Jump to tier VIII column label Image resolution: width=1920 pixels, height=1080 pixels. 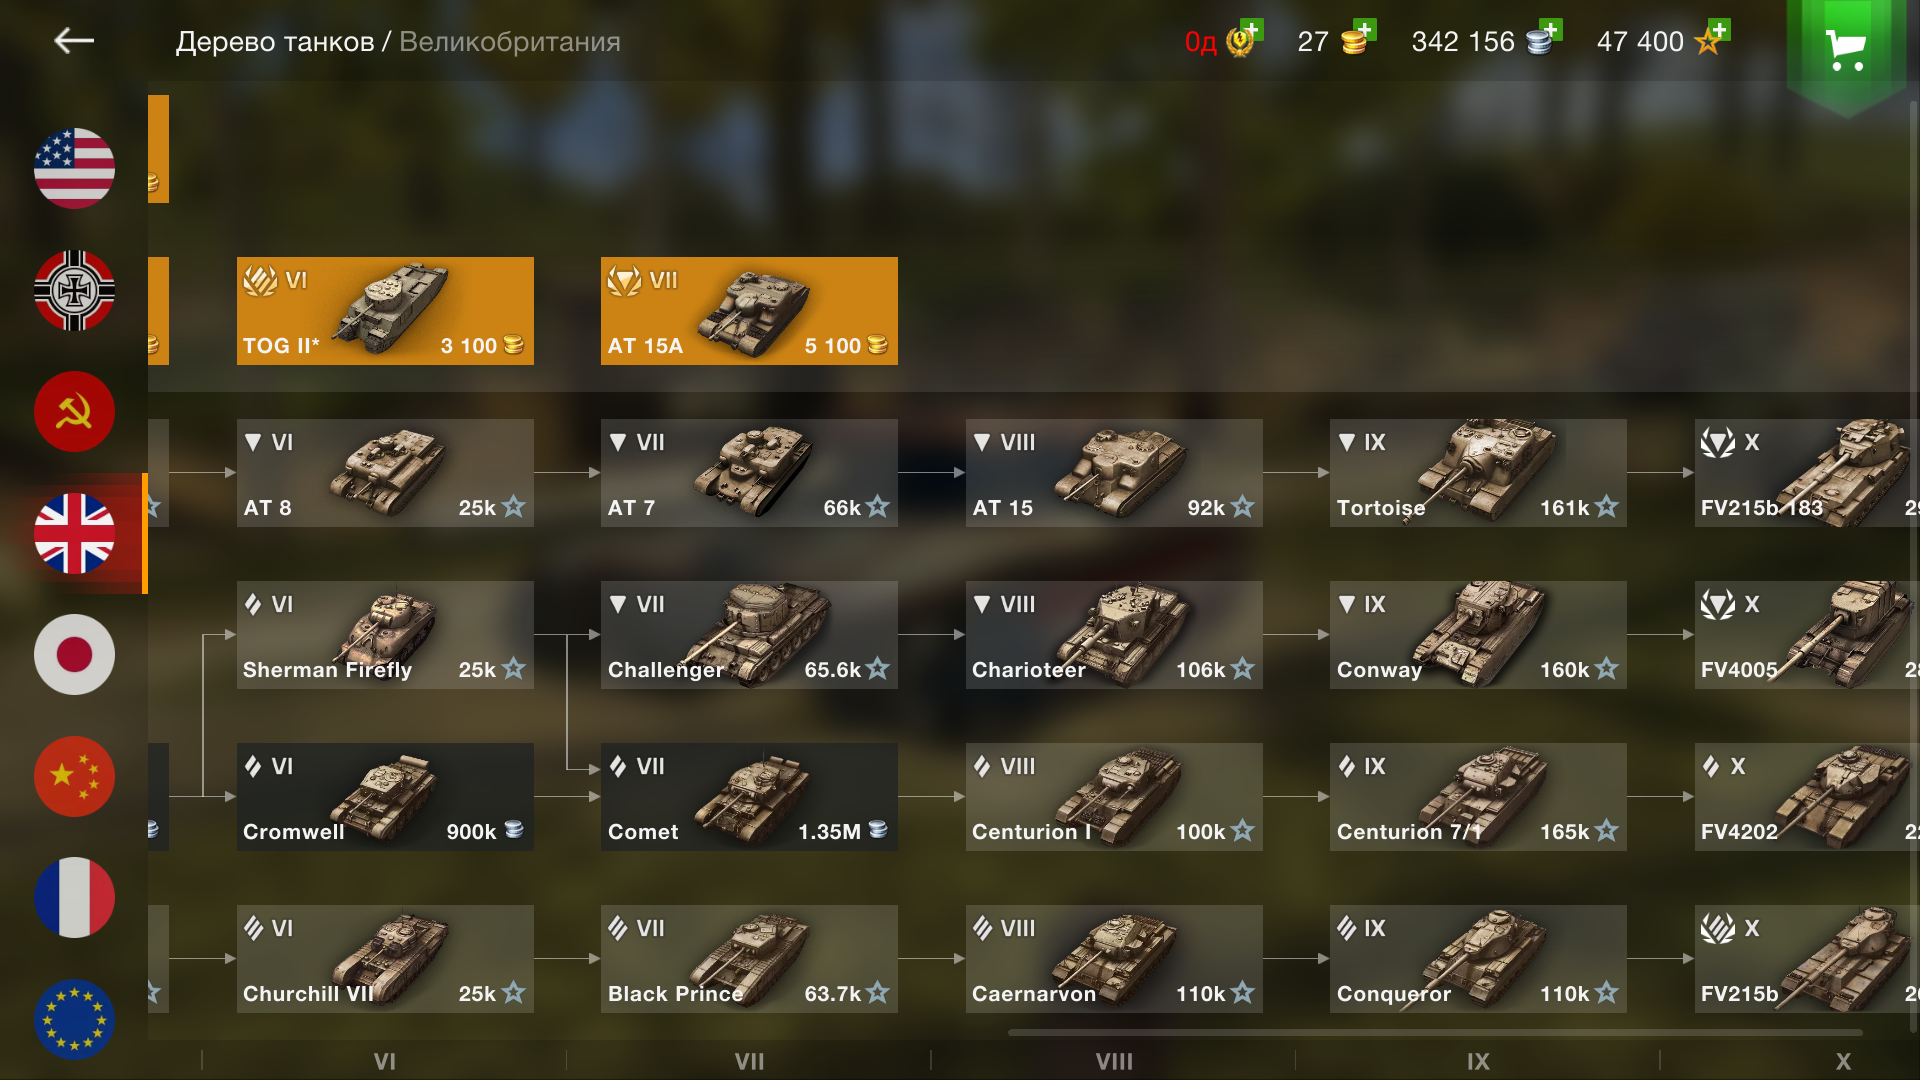1114,1061
